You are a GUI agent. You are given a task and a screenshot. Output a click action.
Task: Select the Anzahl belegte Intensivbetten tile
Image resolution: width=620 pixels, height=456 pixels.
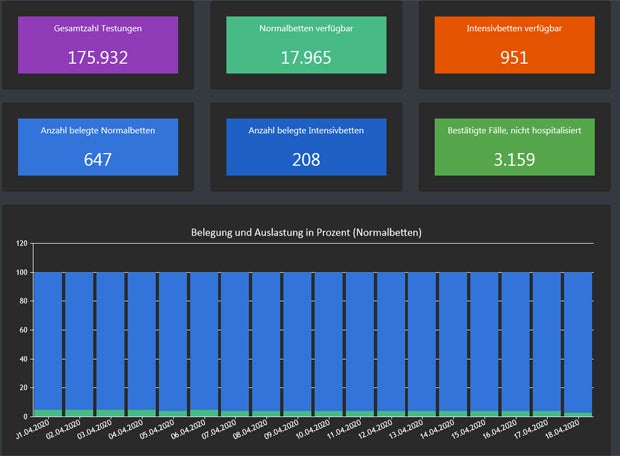[x=304, y=147]
